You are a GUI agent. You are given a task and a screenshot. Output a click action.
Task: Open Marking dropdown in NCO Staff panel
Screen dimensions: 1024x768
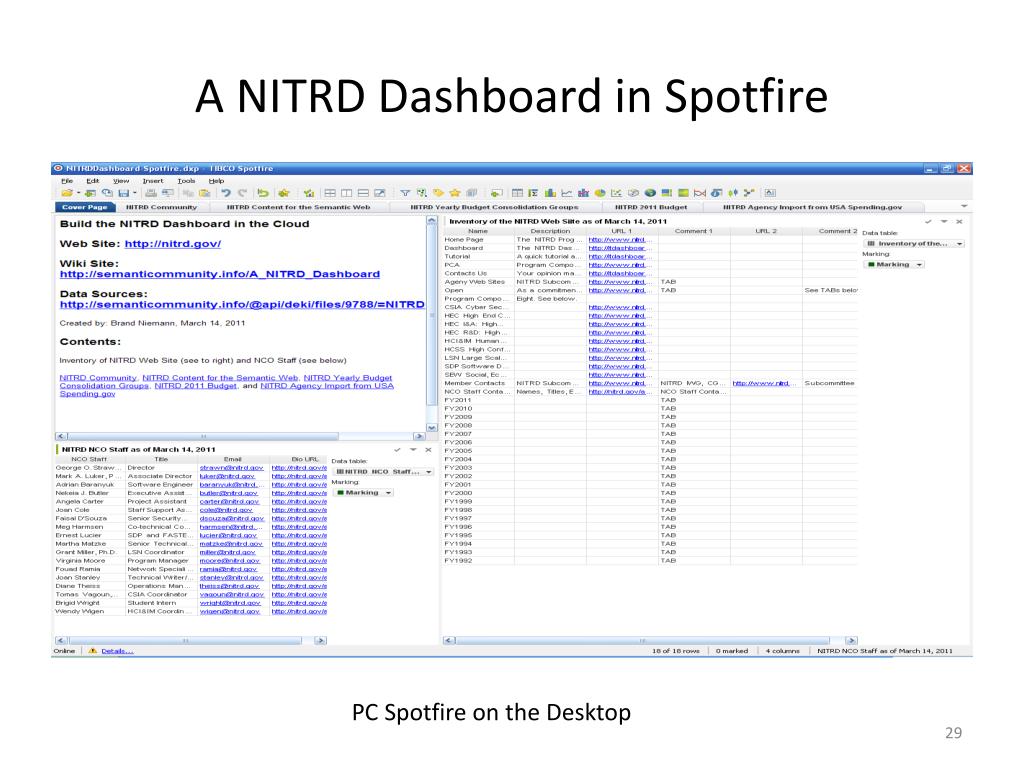(x=363, y=492)
